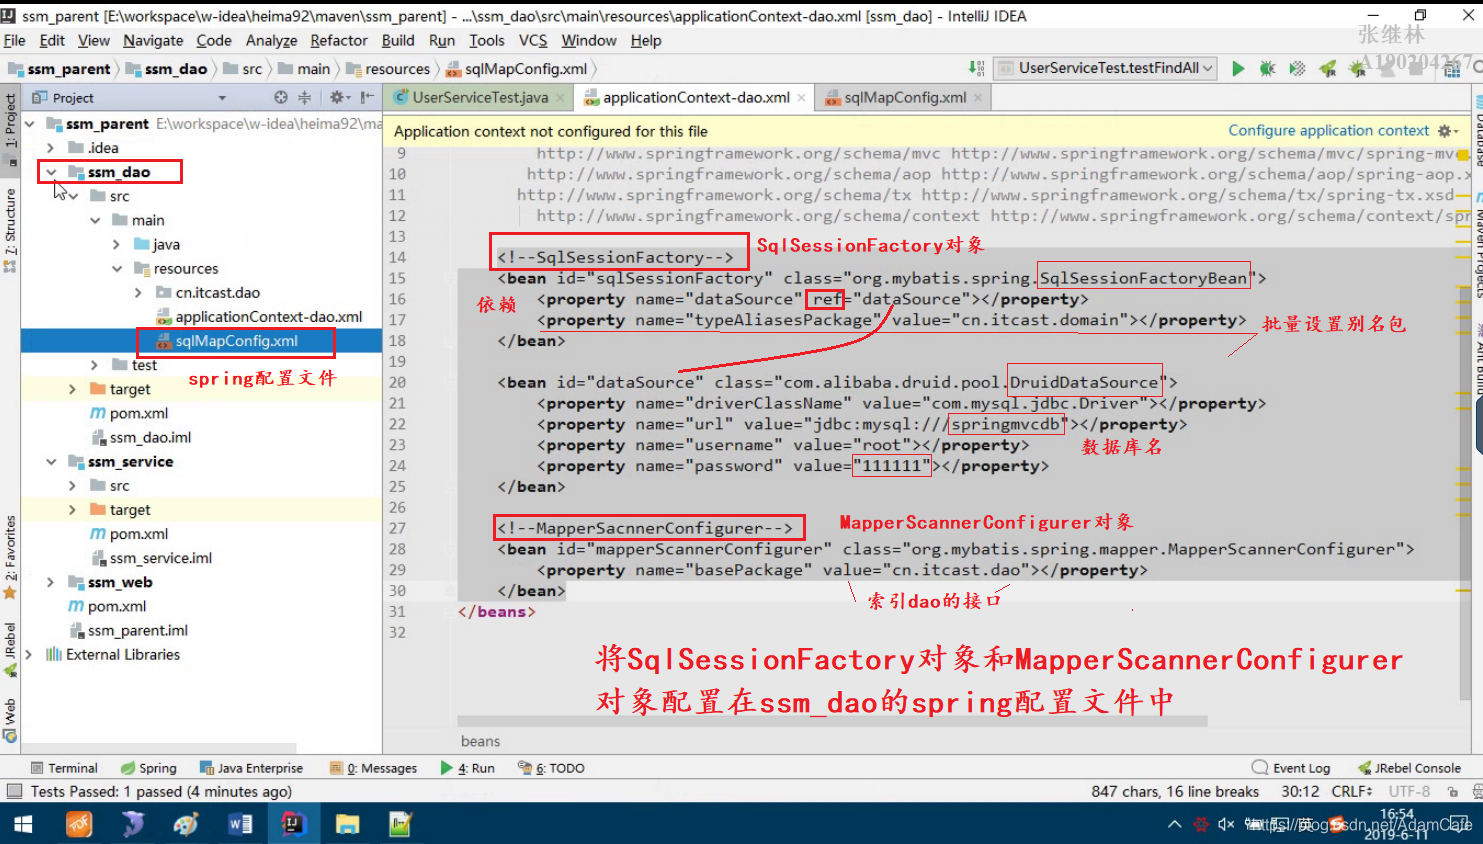Collapse the resources folder

click(117, 269)
